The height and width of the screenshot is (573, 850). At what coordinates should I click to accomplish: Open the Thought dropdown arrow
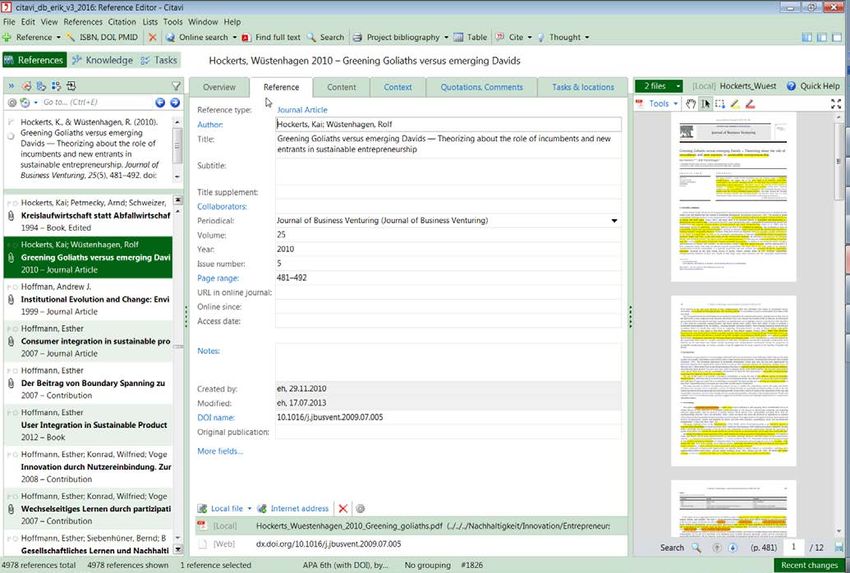coord(587,37)
